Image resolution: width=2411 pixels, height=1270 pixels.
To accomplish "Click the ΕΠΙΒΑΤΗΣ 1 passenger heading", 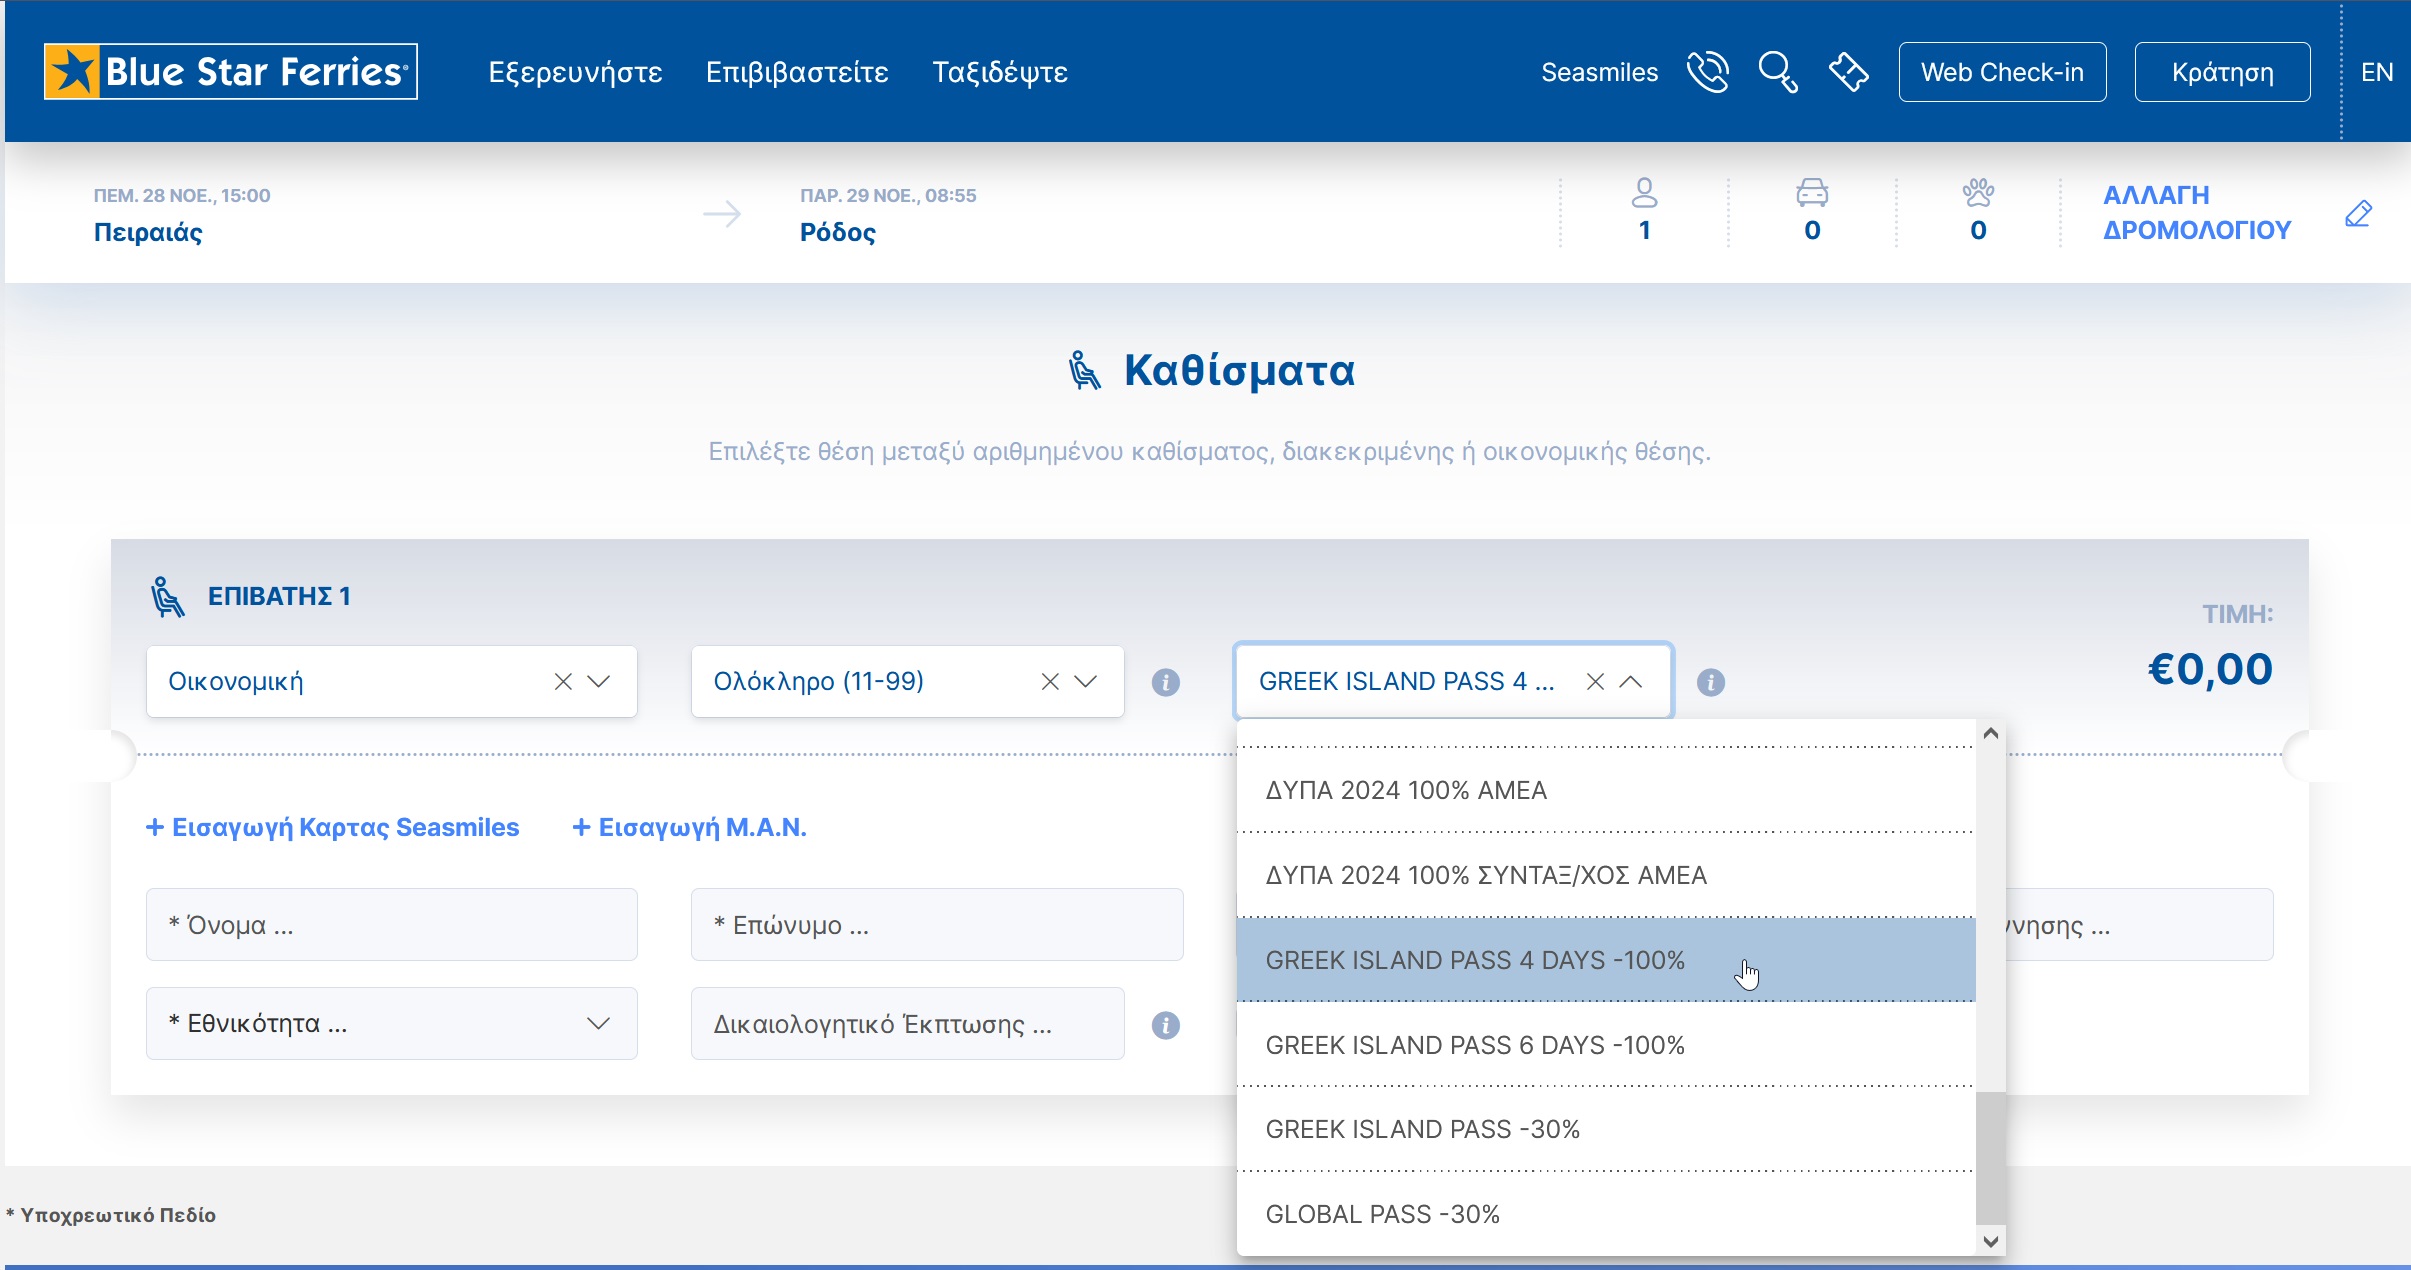I will tap(279, 596).
